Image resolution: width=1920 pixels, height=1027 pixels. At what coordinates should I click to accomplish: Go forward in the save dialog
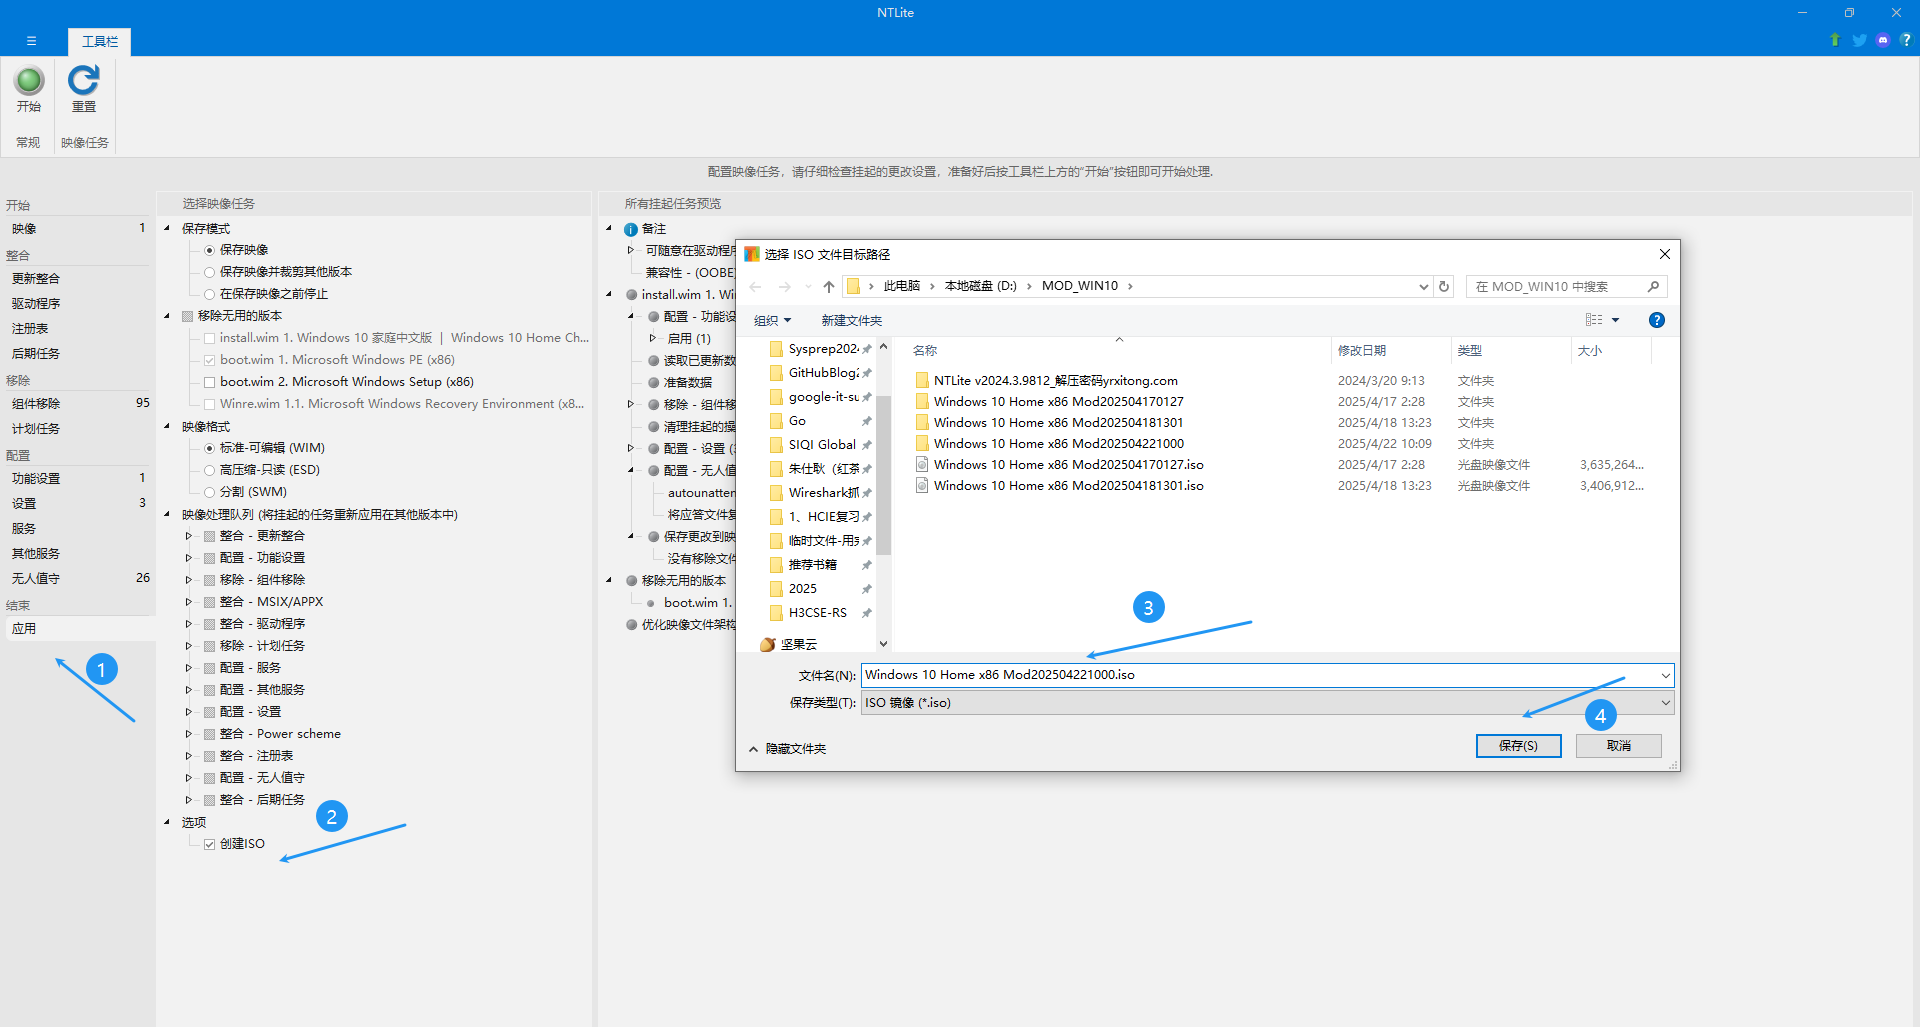pyautogui.click(x=785, y=287)
